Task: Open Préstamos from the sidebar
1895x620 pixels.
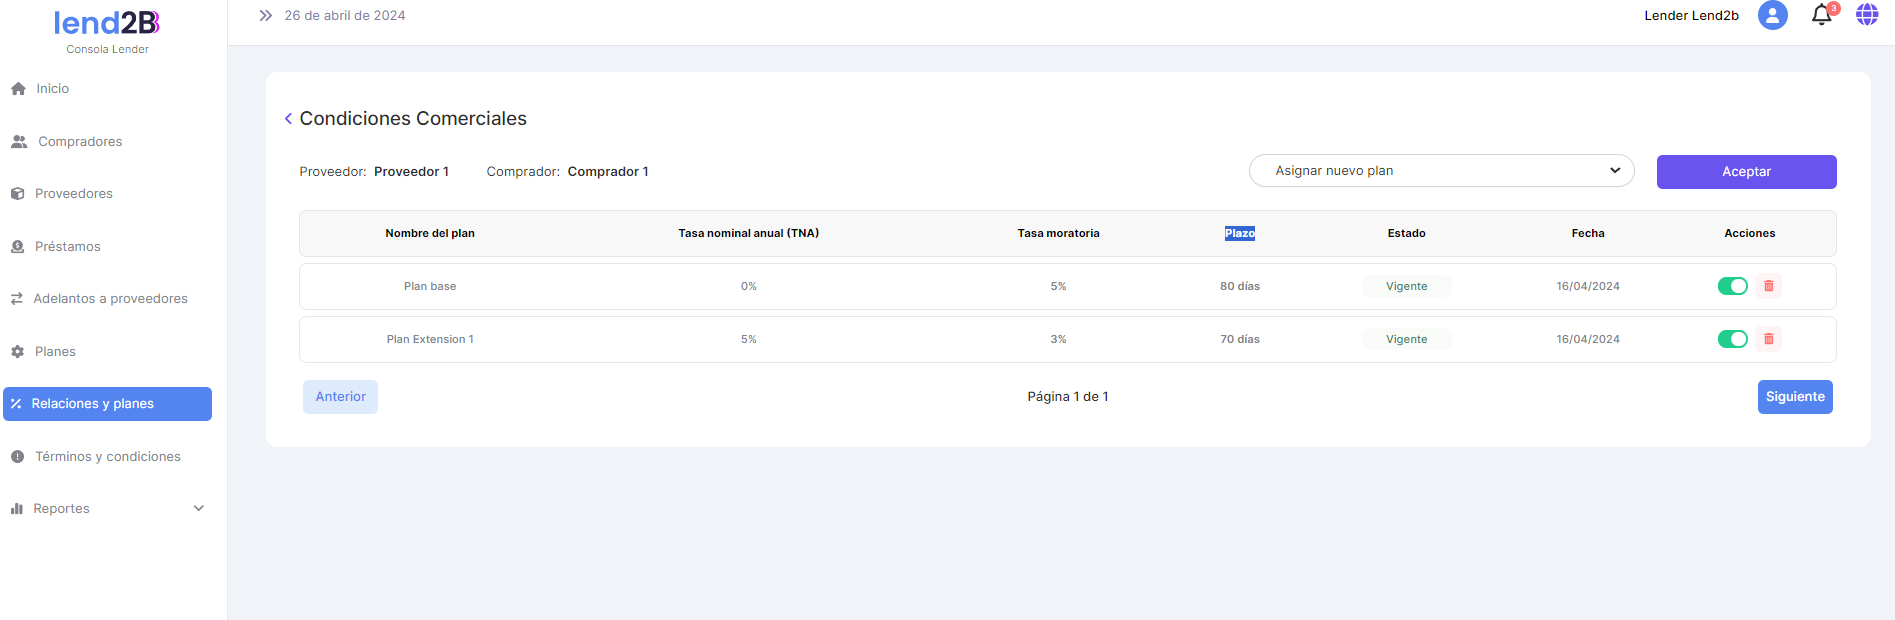Action: (x=67, y=247)
